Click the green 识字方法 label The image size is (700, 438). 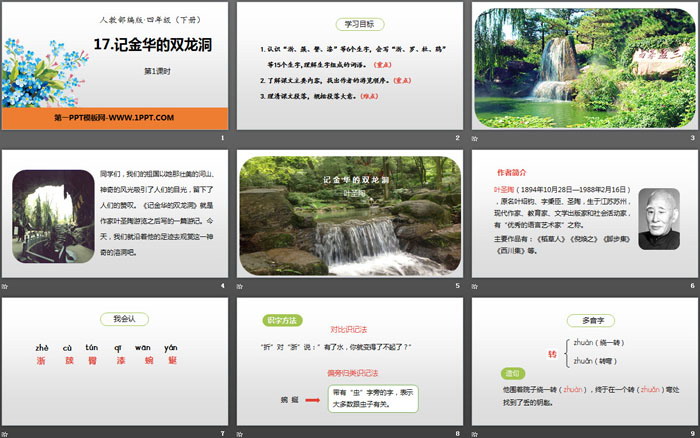point(282,319)
